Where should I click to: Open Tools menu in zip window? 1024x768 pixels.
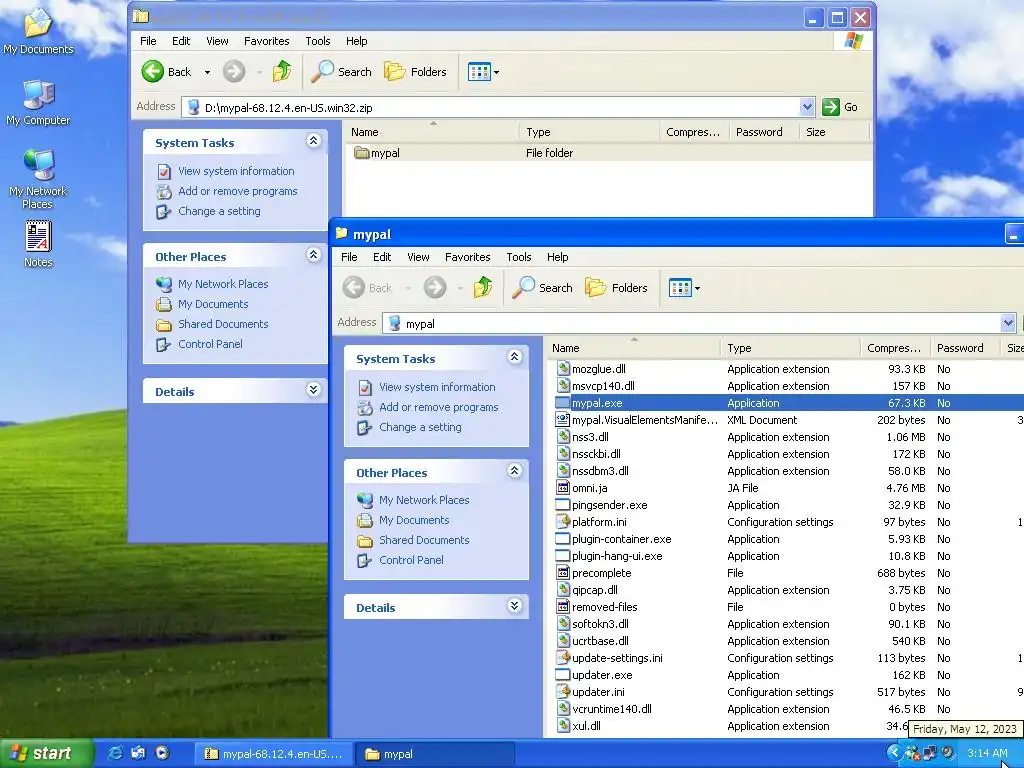coord(317,40)
